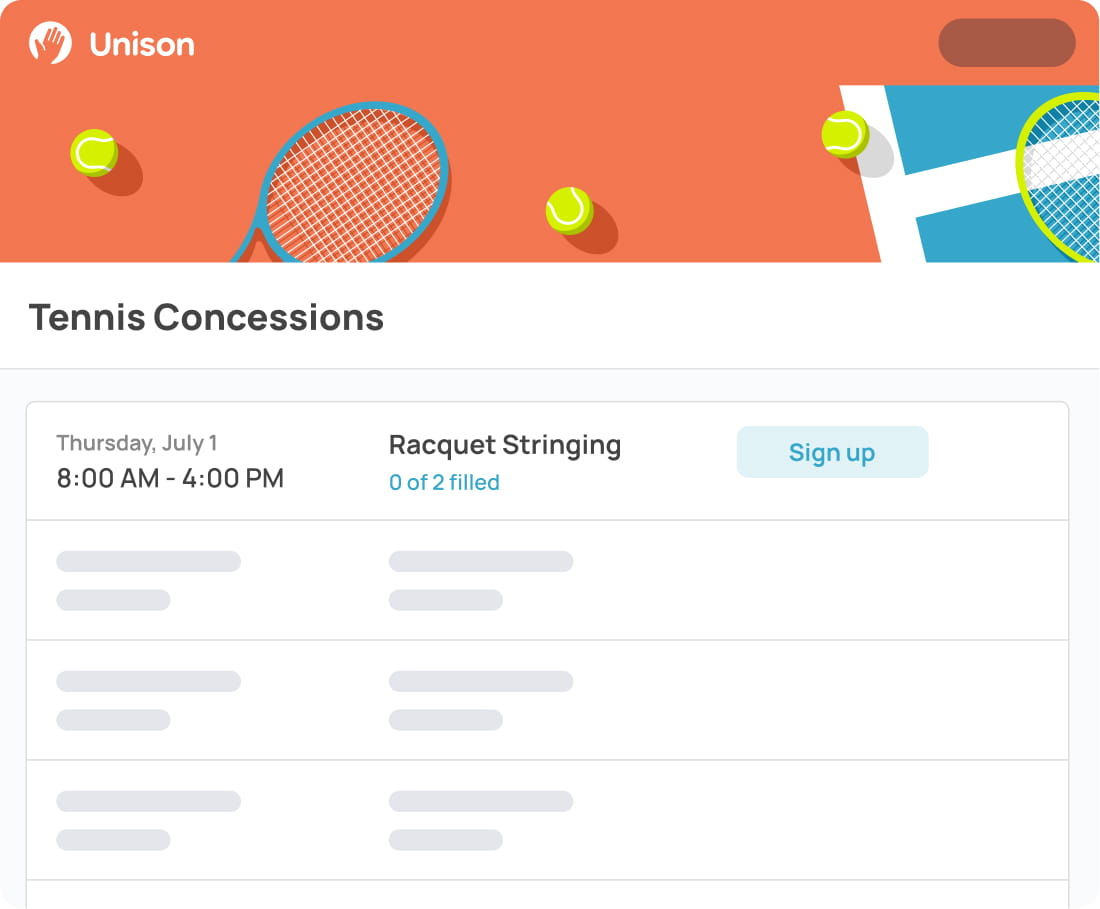Click the Tennis Concessions heading
Screen dimensions: 1100x909
coord(206,317)
